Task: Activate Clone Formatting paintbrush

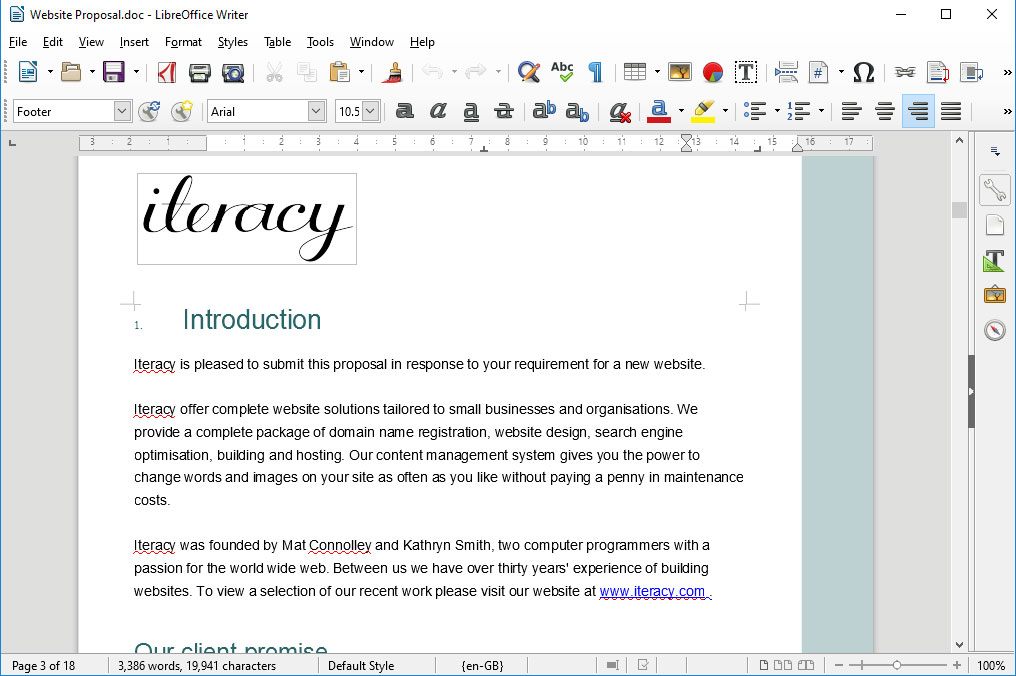Action: coord(392,72)
